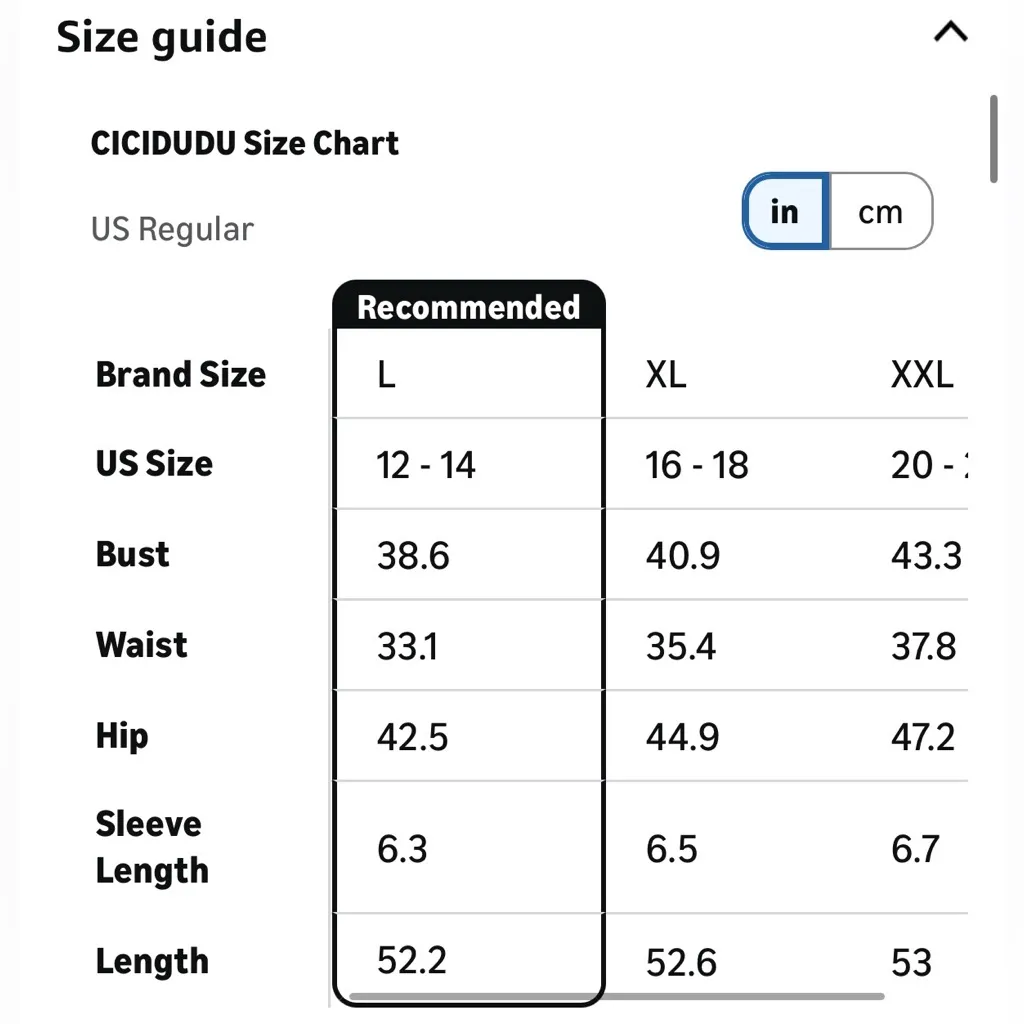
Task: Select the Recommended column header
Action: pyautogui.click(x=468, y=307)
